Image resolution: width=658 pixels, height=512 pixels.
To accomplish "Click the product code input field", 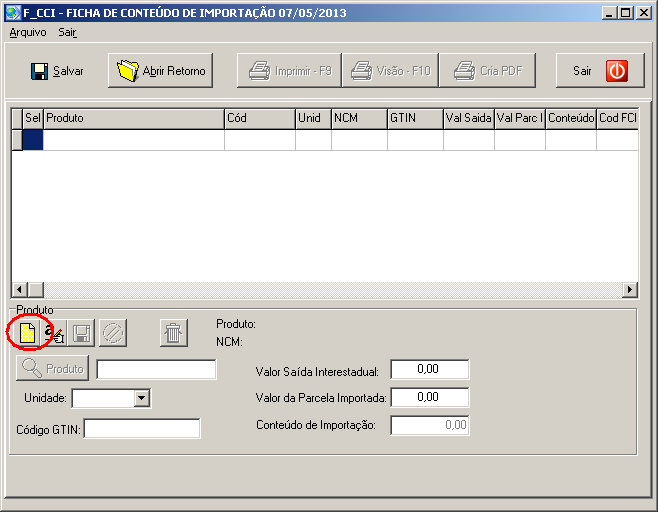I will 157,369.
